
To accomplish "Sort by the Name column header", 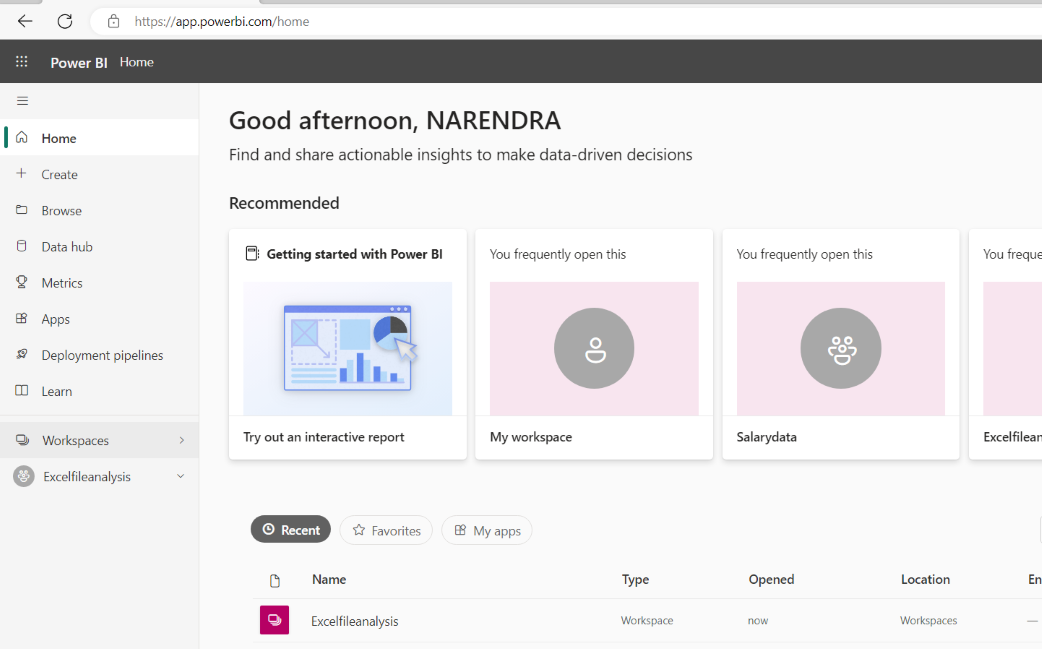I will coord(329,579).
